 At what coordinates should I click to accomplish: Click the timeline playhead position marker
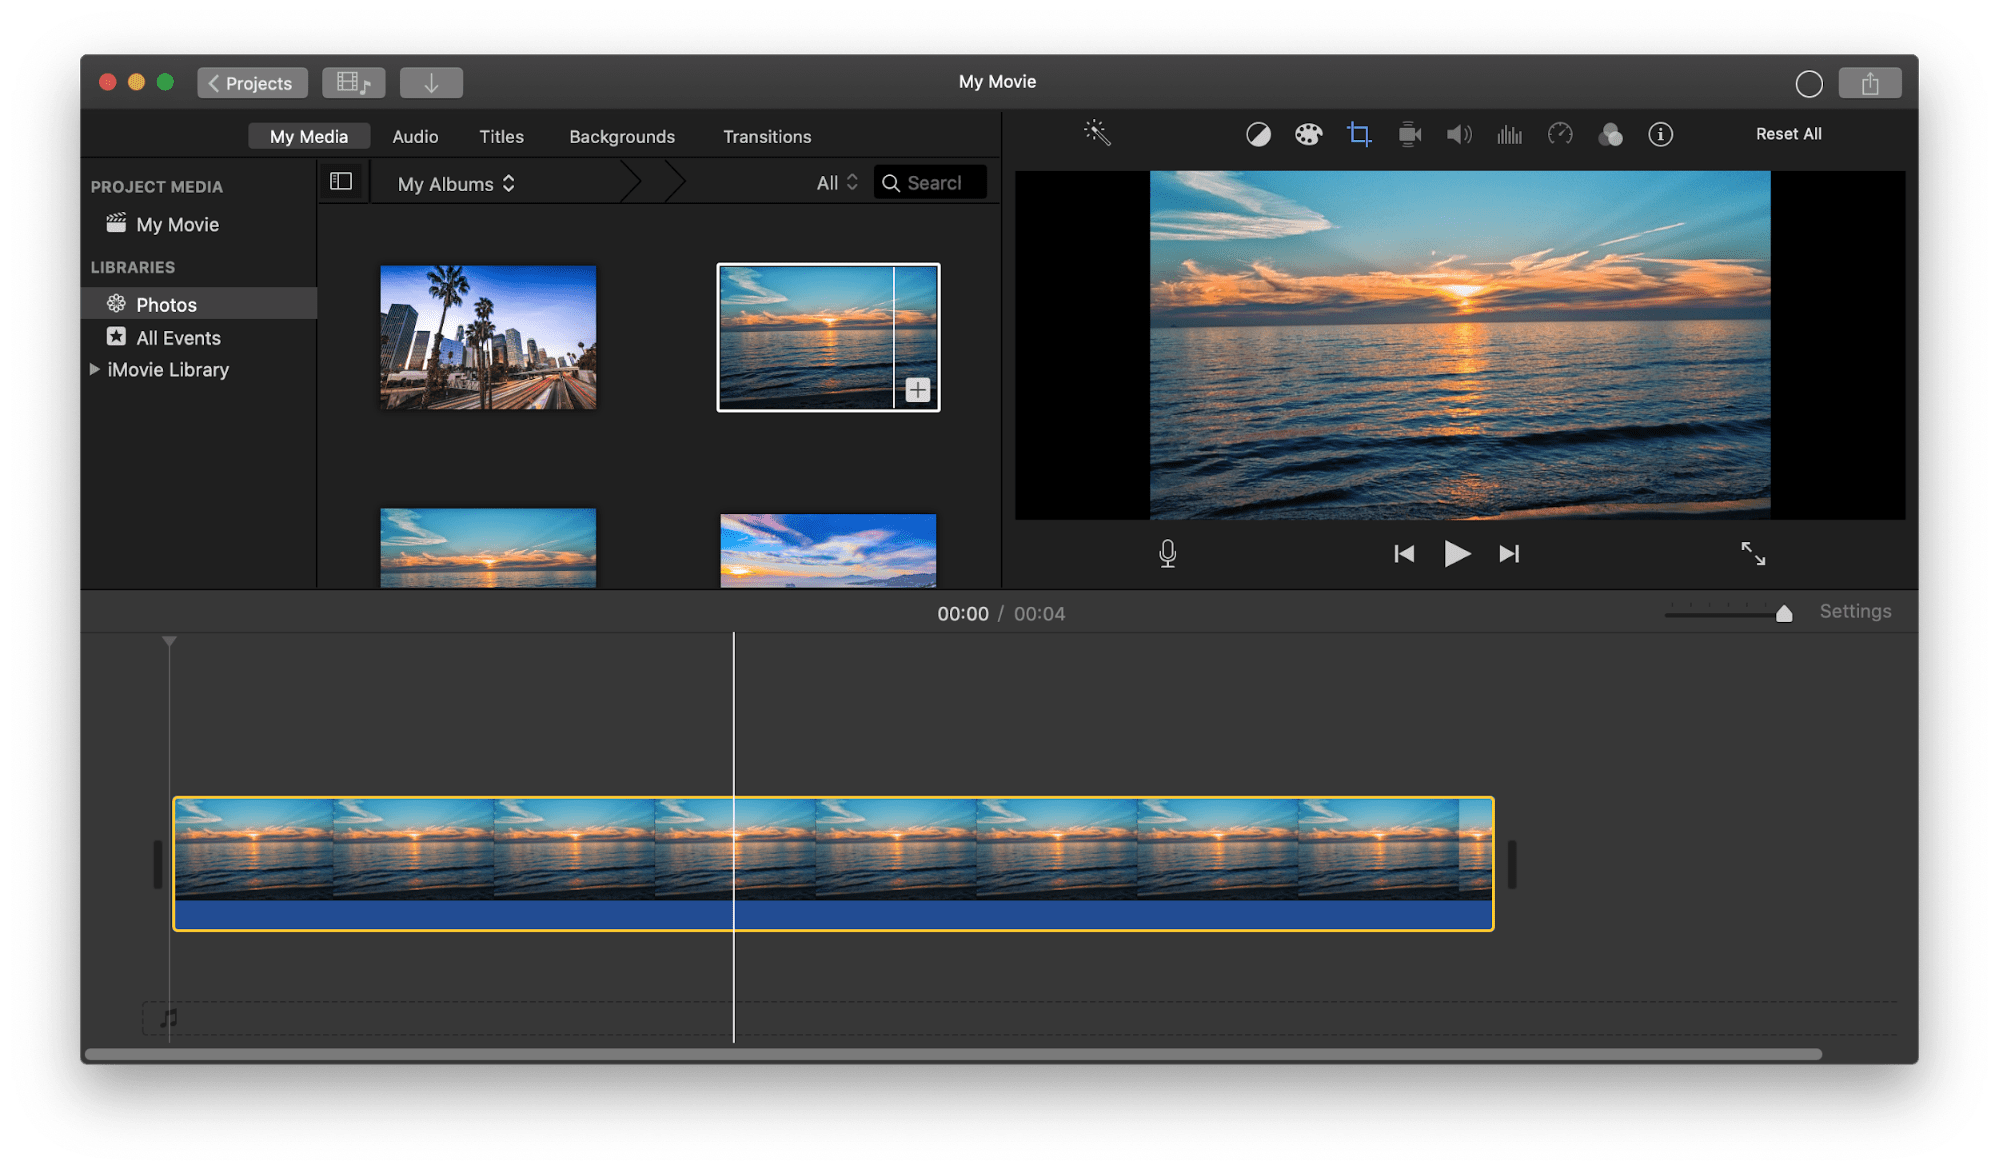tap(169, 640)
